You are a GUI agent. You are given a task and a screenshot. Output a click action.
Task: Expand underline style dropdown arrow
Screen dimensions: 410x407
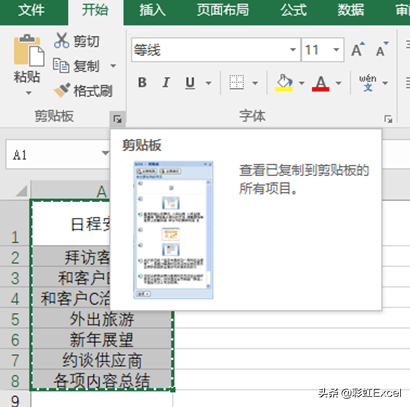tap(209, 83)
